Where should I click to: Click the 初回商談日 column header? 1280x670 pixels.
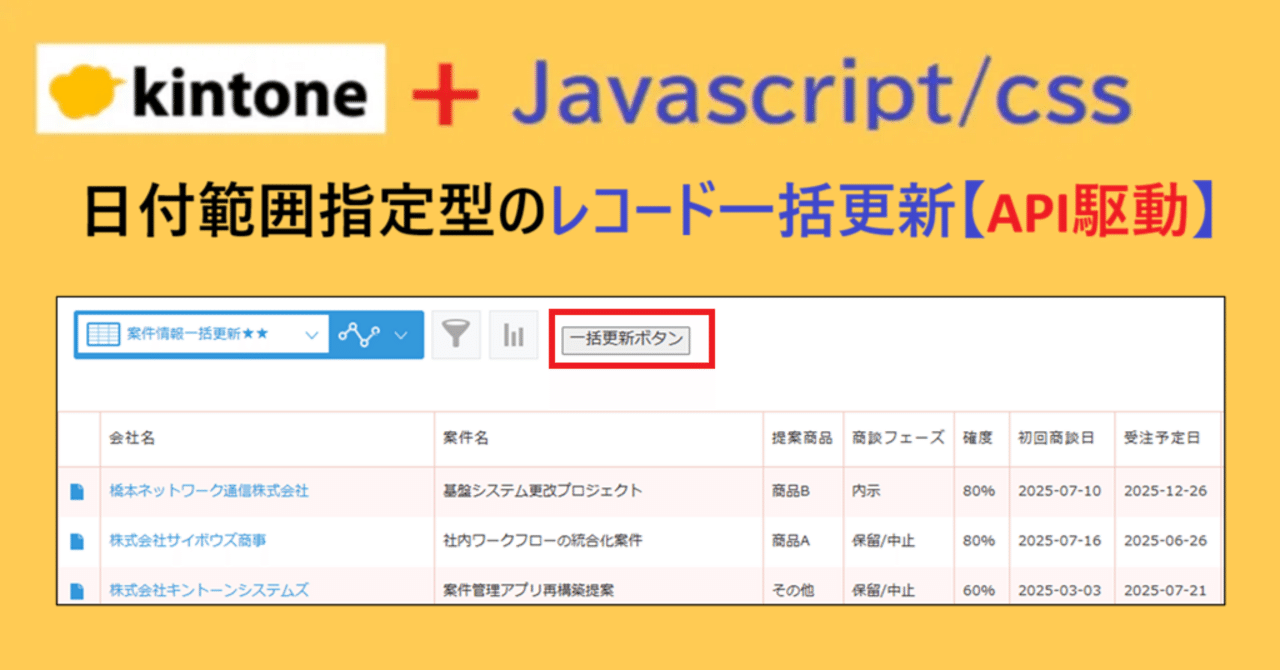pyautogui.click(x=1056, y=438)
